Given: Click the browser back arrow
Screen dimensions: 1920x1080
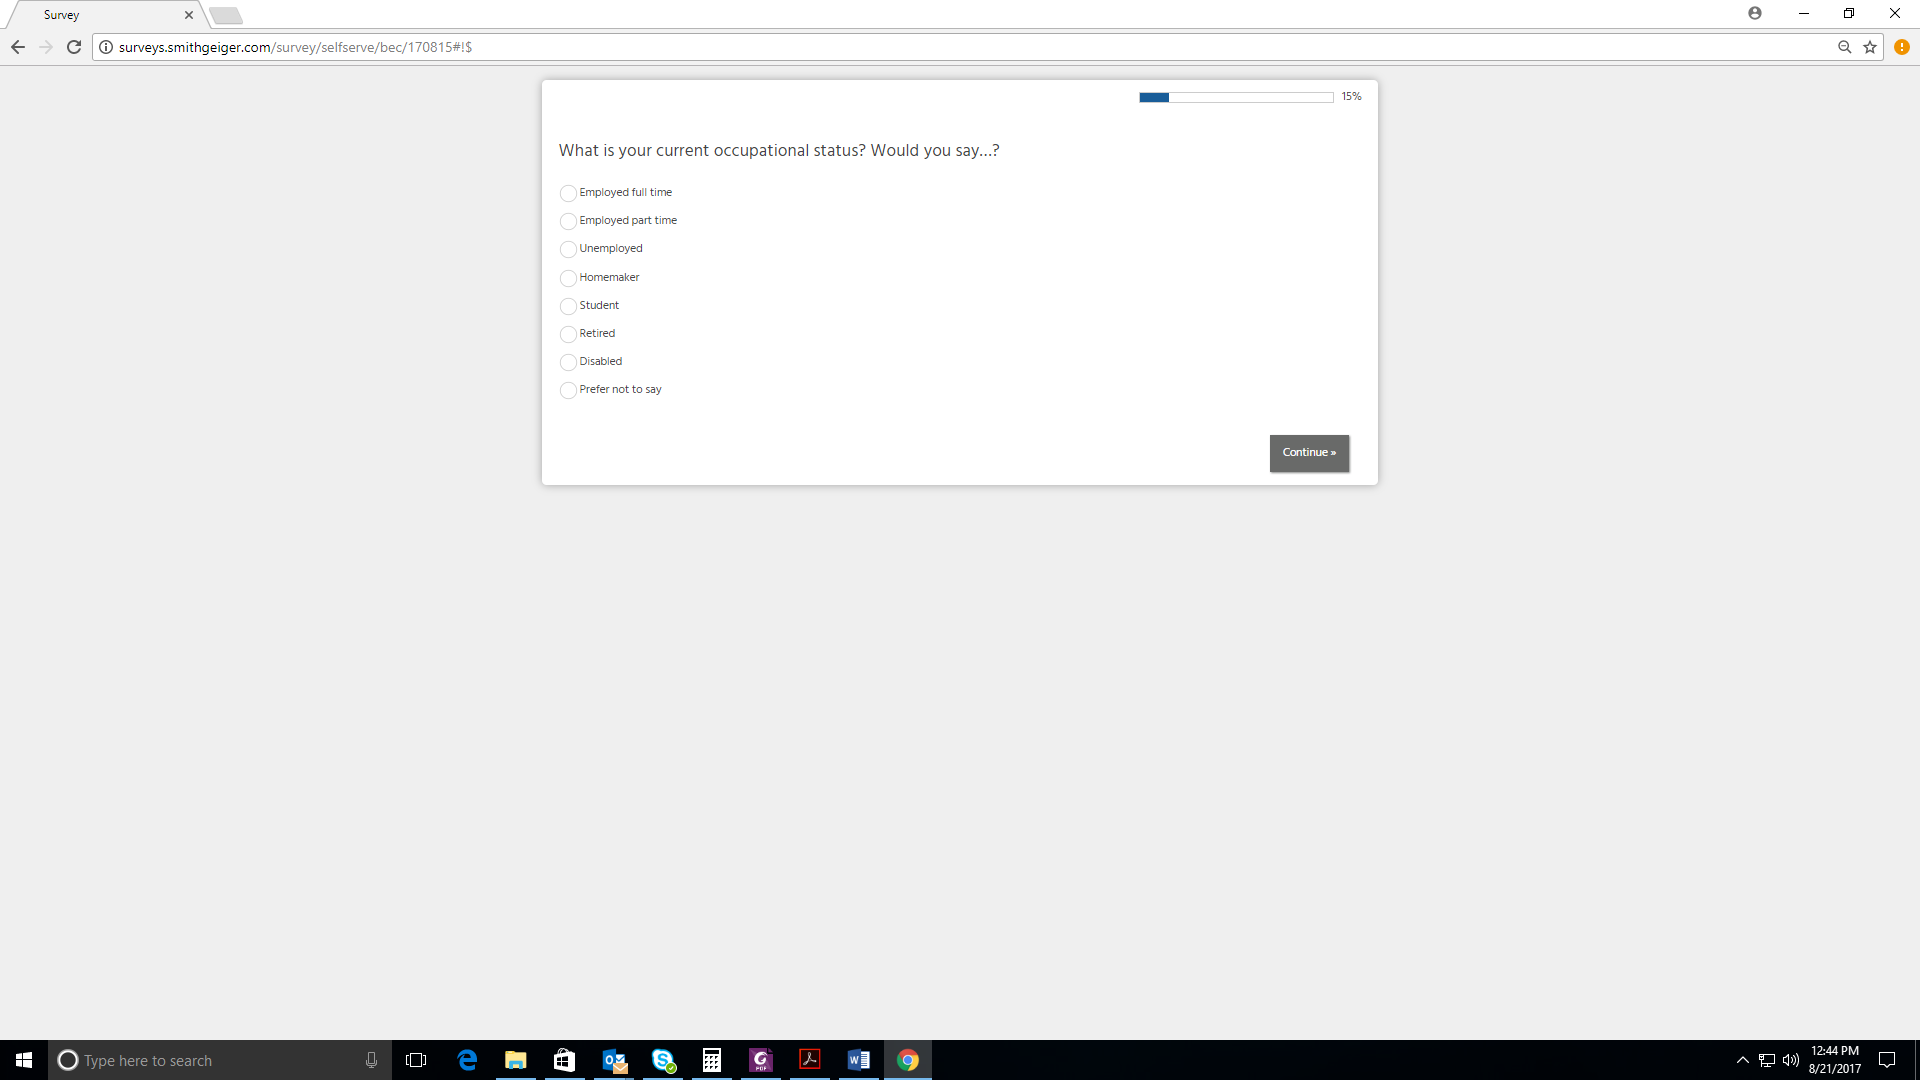Looking at the screenshot, I should (x=18, y=47).
